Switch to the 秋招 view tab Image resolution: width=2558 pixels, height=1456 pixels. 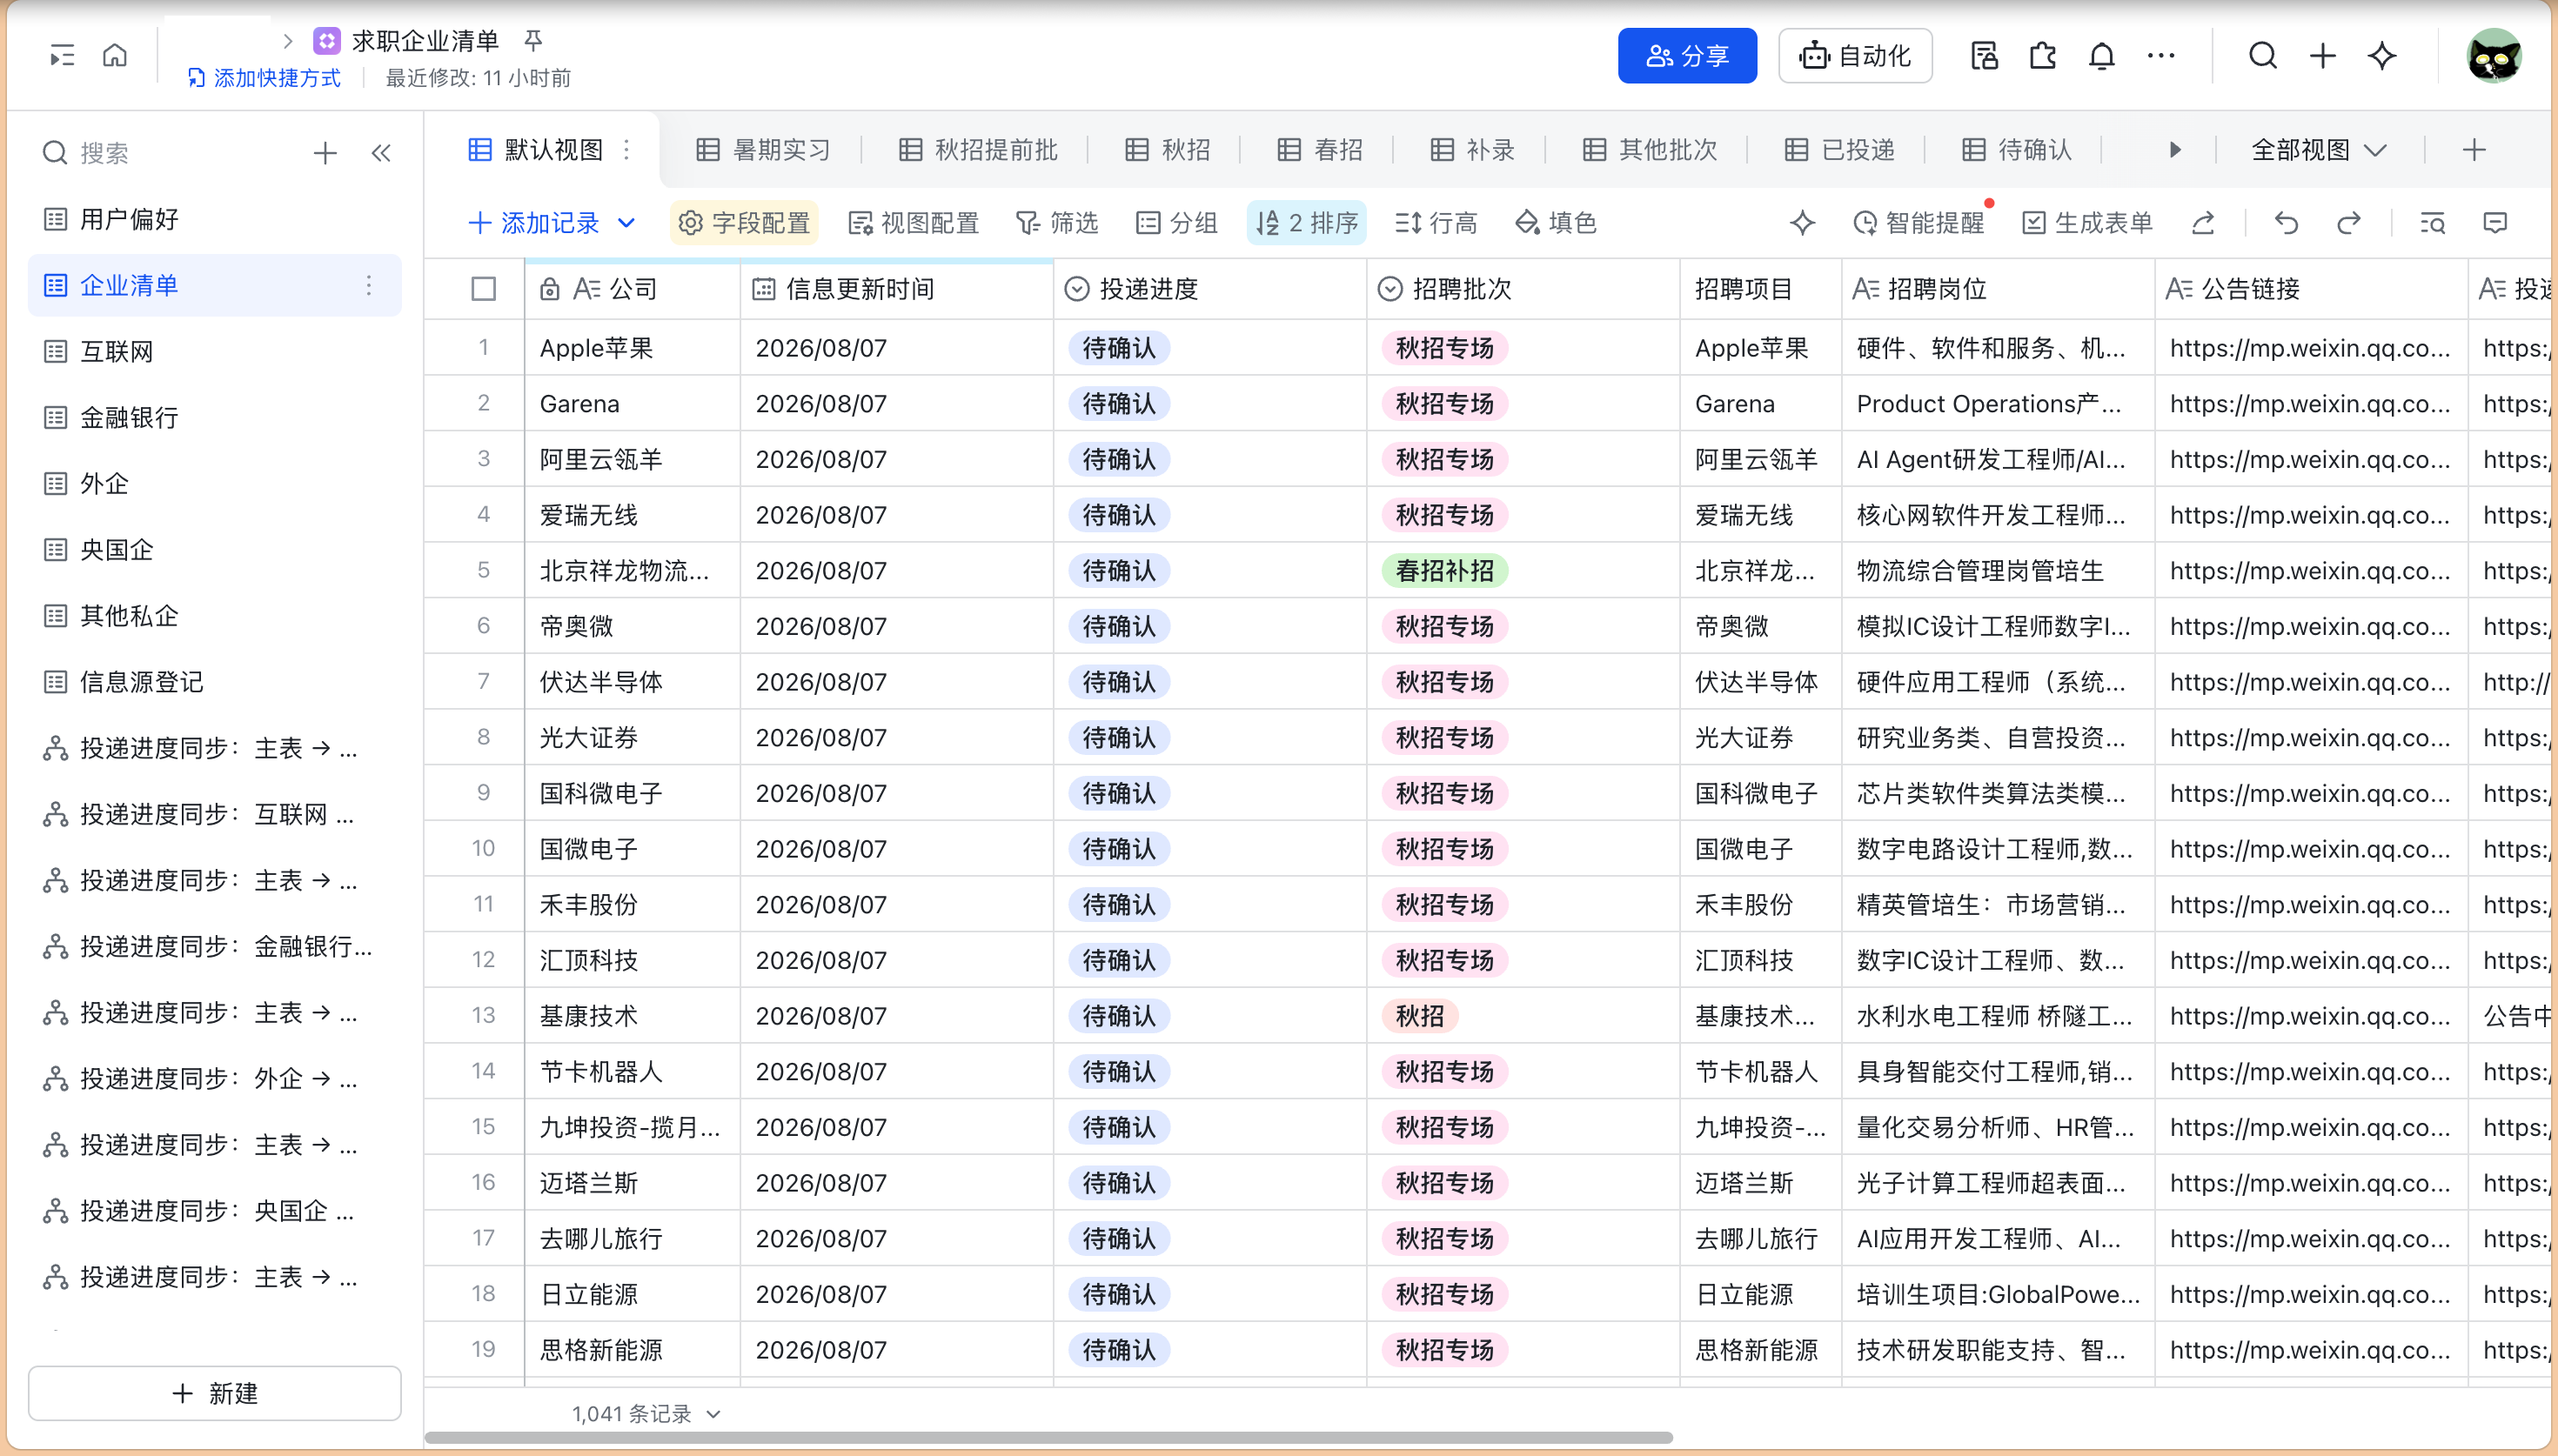[x=1168, y=150]
